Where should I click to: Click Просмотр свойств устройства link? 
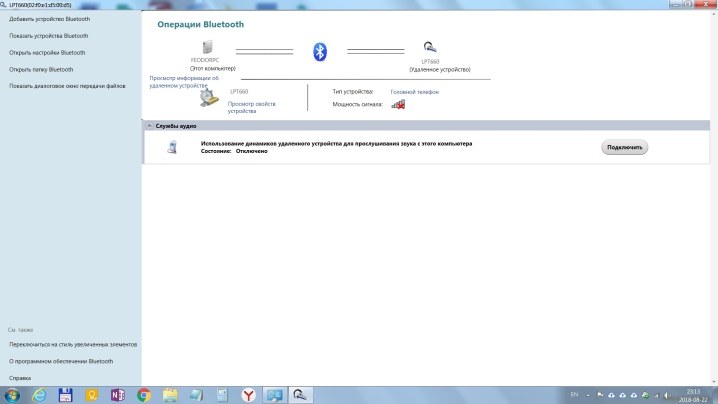pos(251,108)
